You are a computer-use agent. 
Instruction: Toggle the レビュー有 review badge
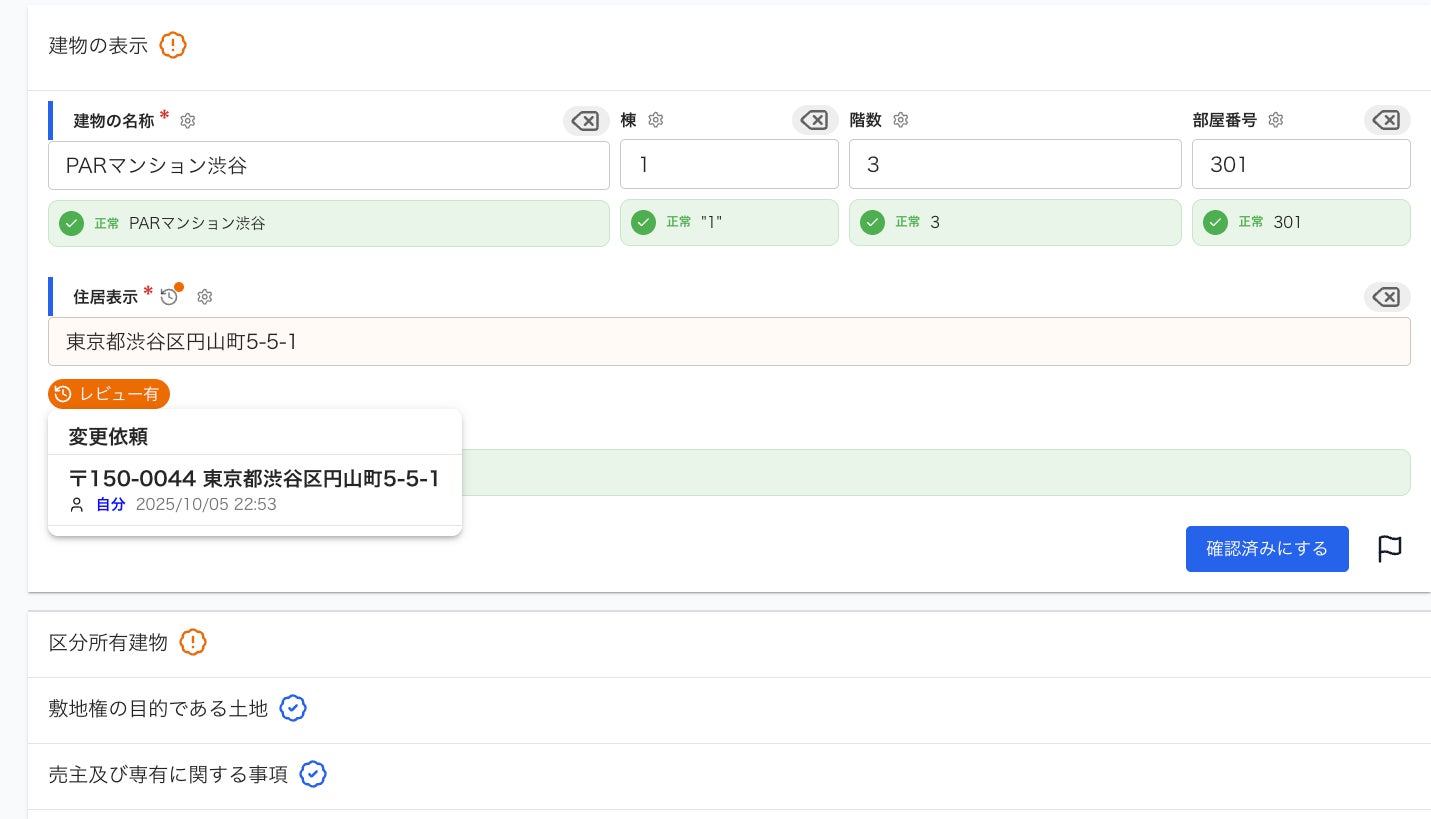(109, 394)
